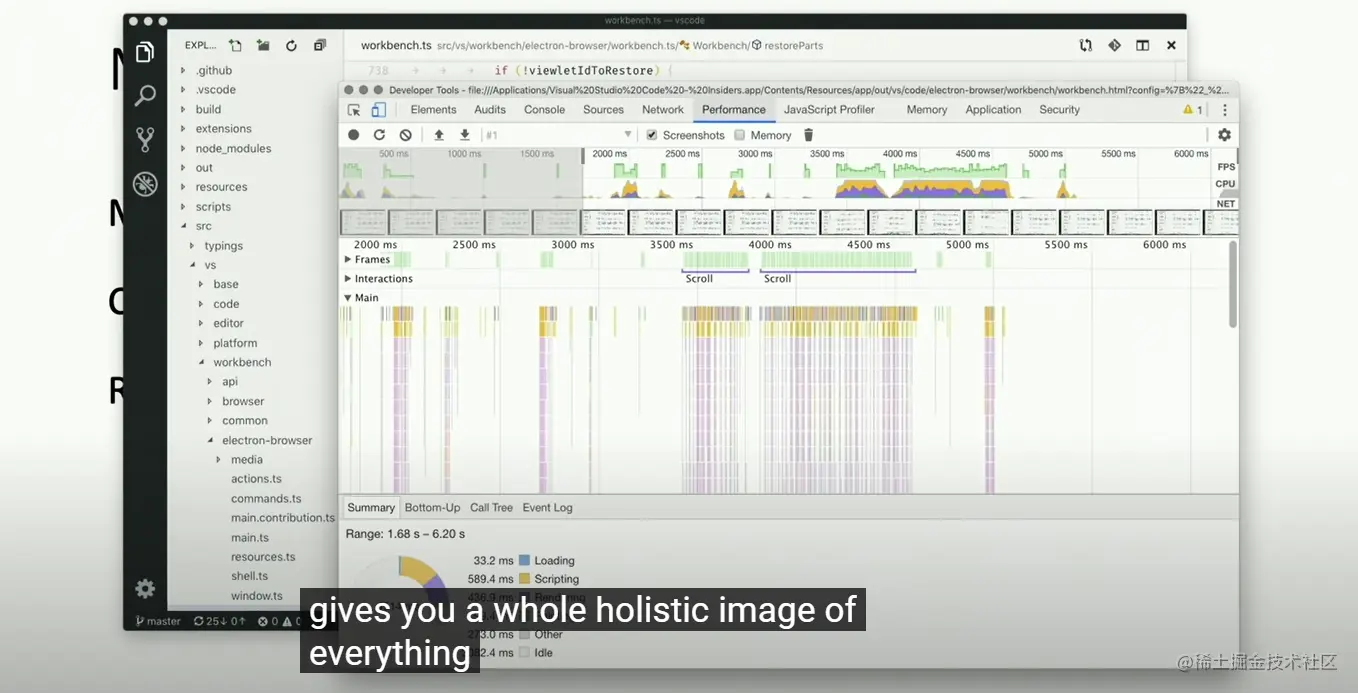This screenshot has height=693, width=1358.
Task: Click the master branch in status bar
Action: pos(158,621)
